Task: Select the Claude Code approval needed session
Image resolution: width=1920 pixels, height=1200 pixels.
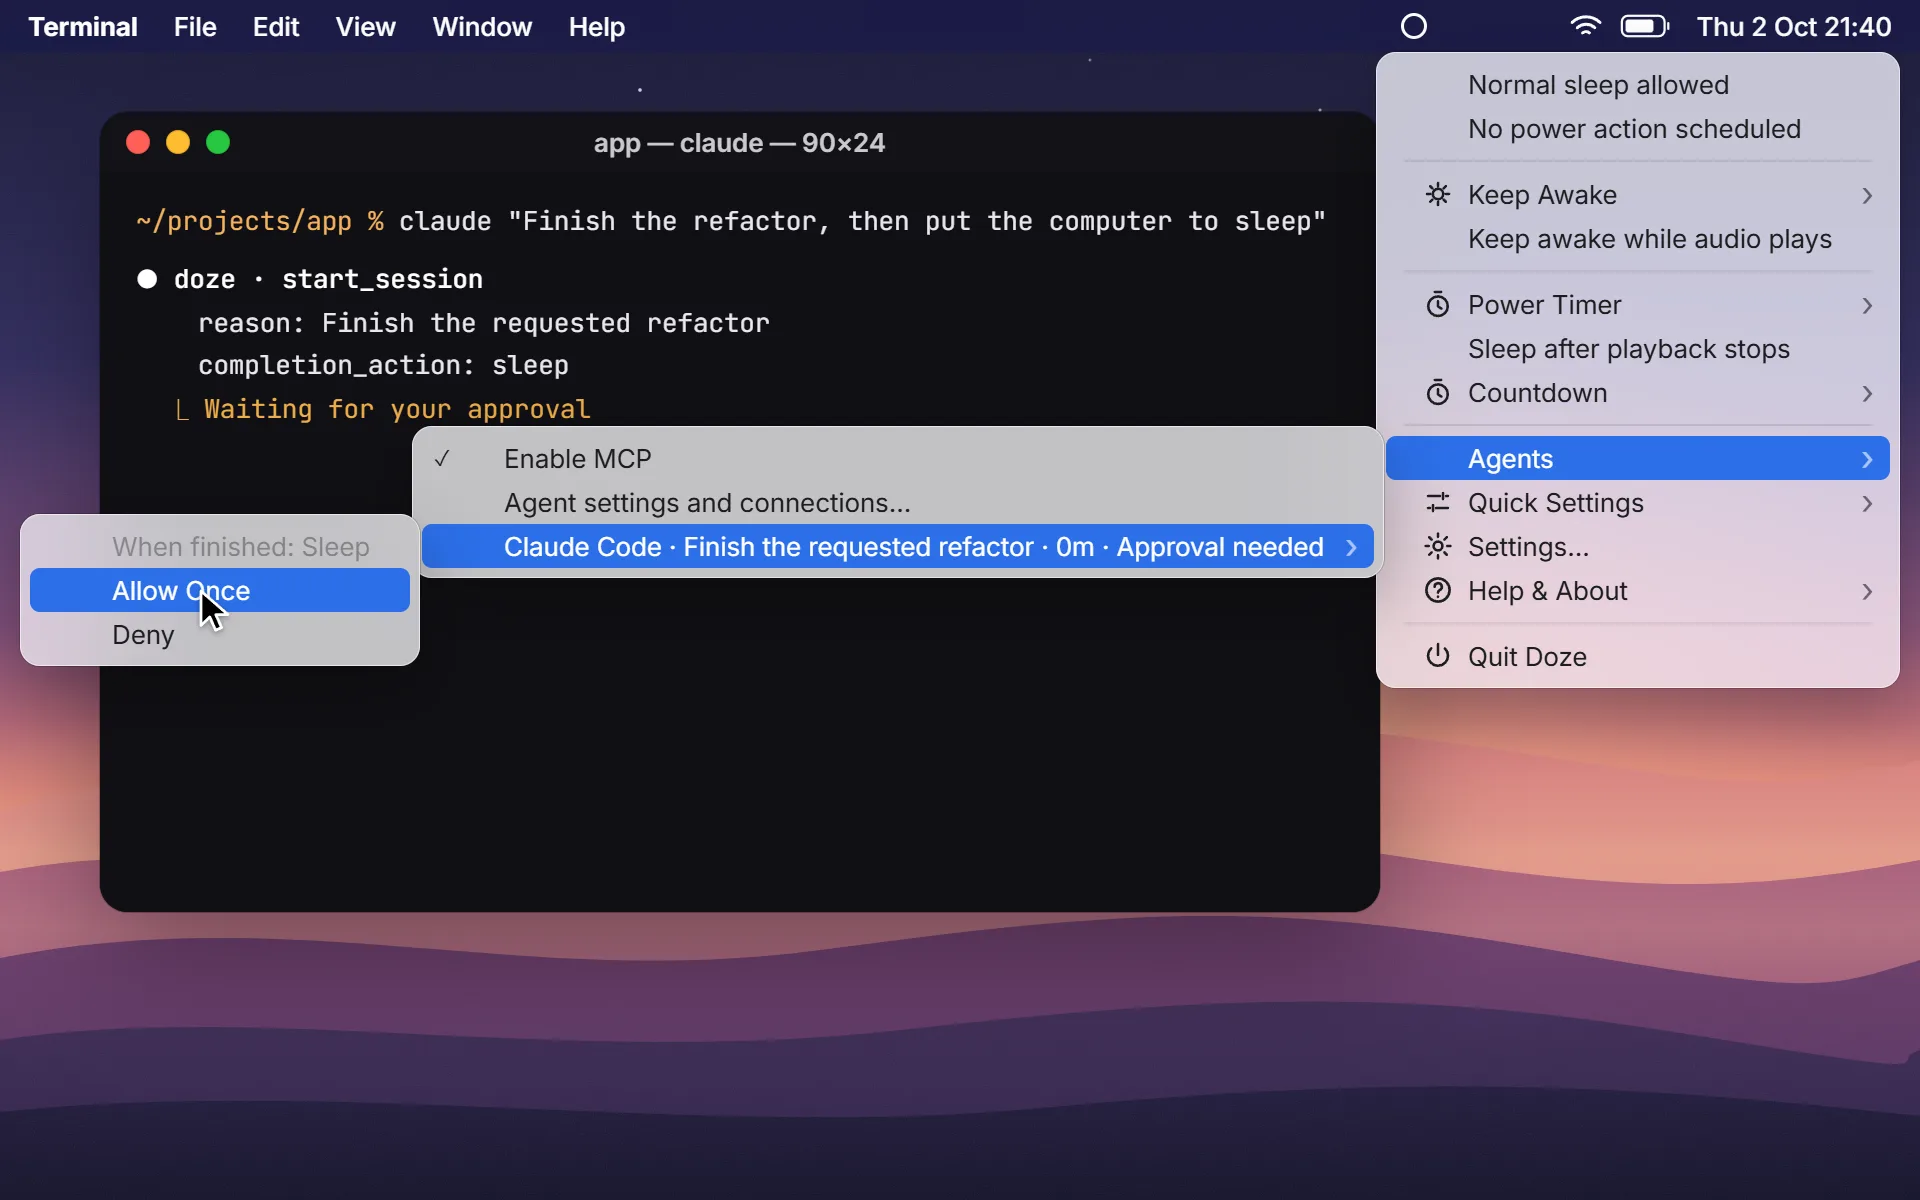Action: pyautogui.click(x=898, y=547)
